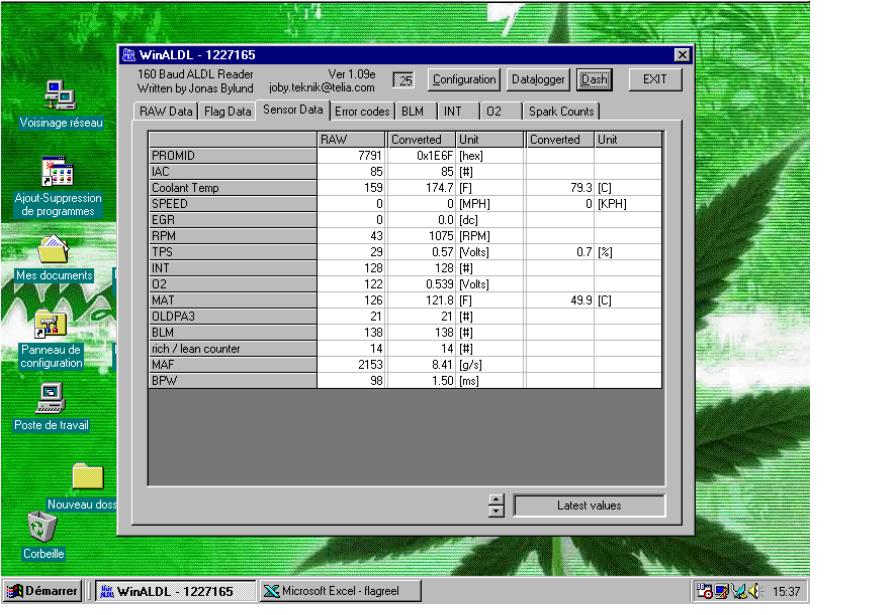Click the up arrow of the spinner
Viewport: 888px width, 615px height.
click(x=496, y=499)
